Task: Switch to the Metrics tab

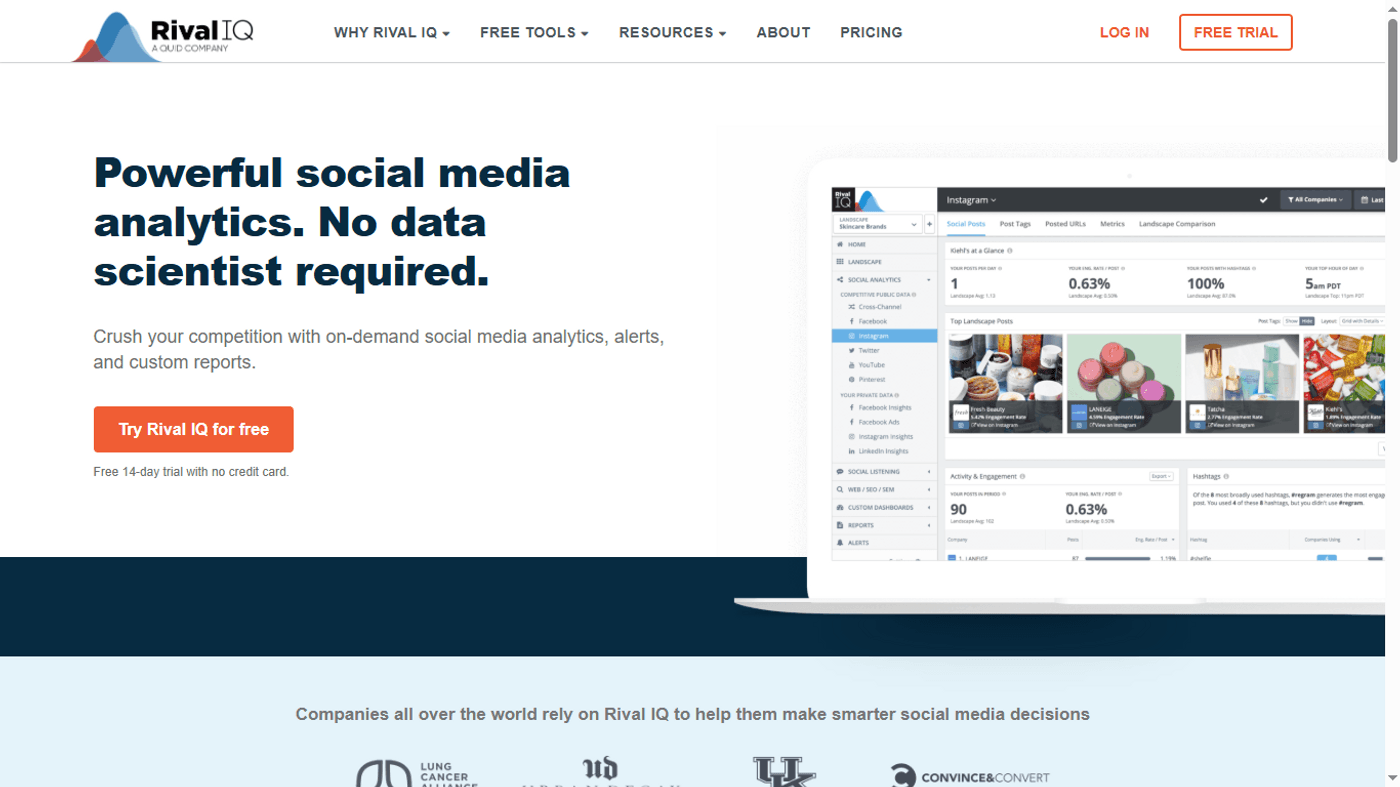Action: click(x=1112, y=224)
